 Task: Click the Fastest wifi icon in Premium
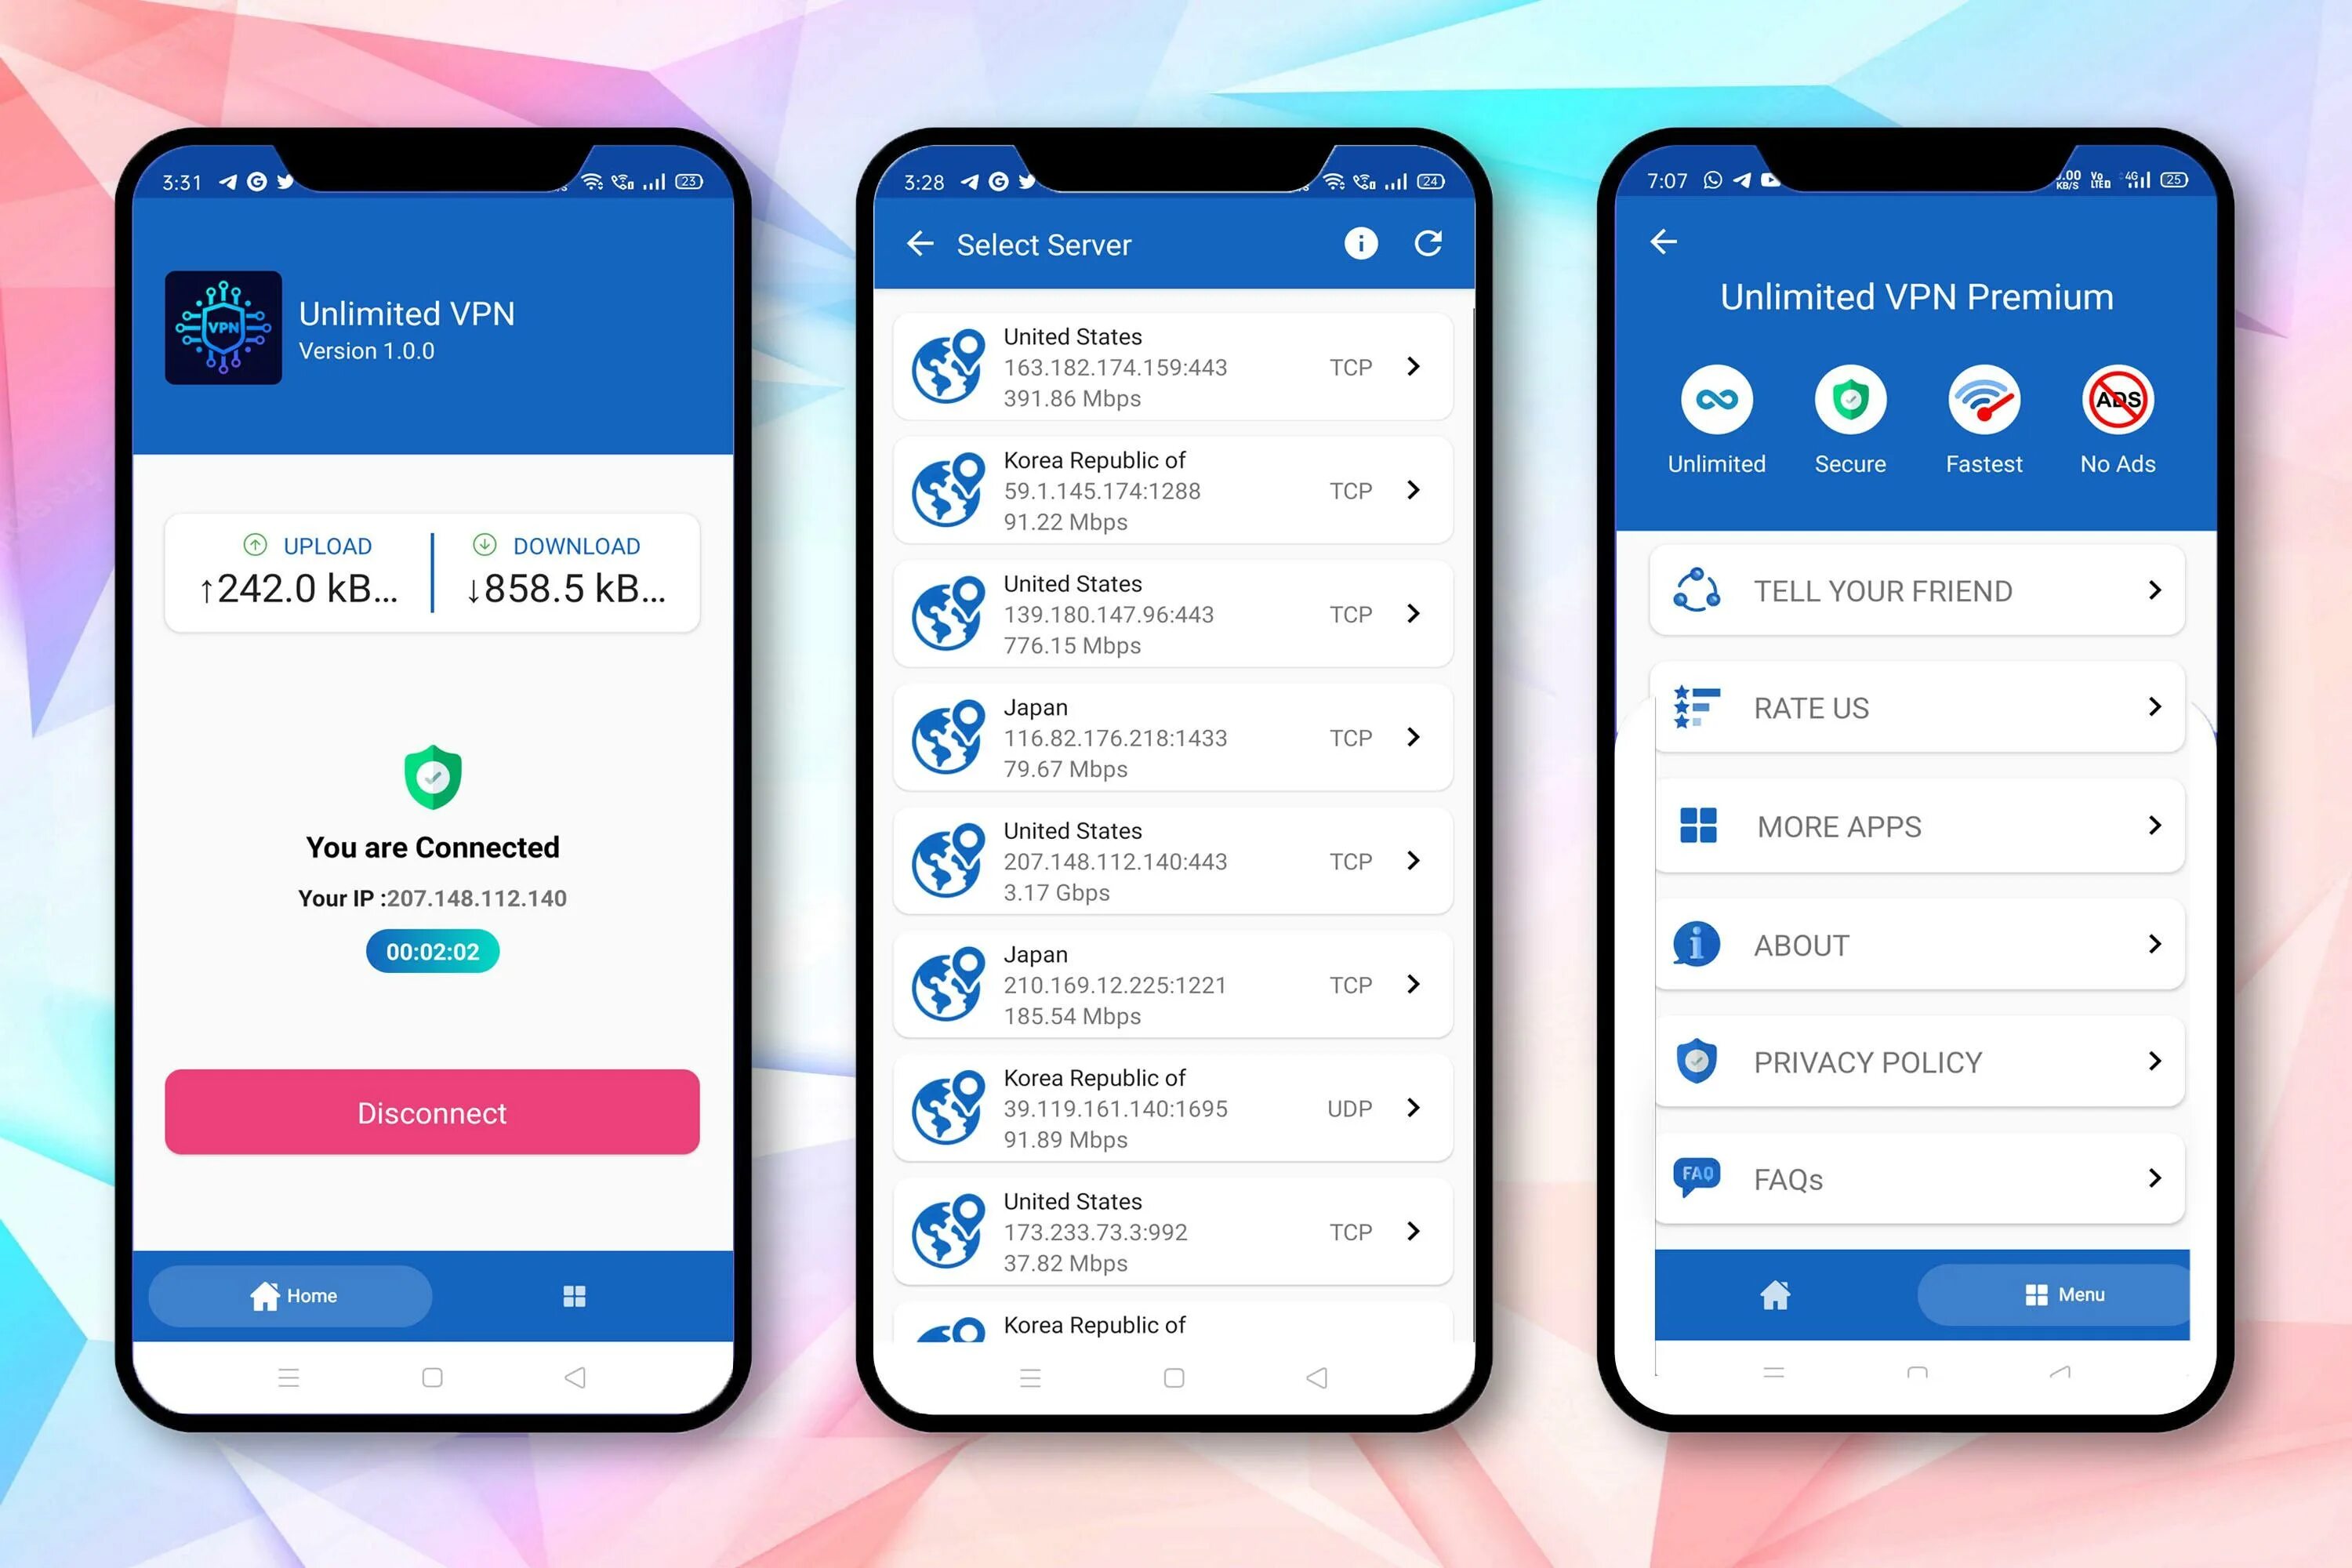click(x=1981, y=399)
